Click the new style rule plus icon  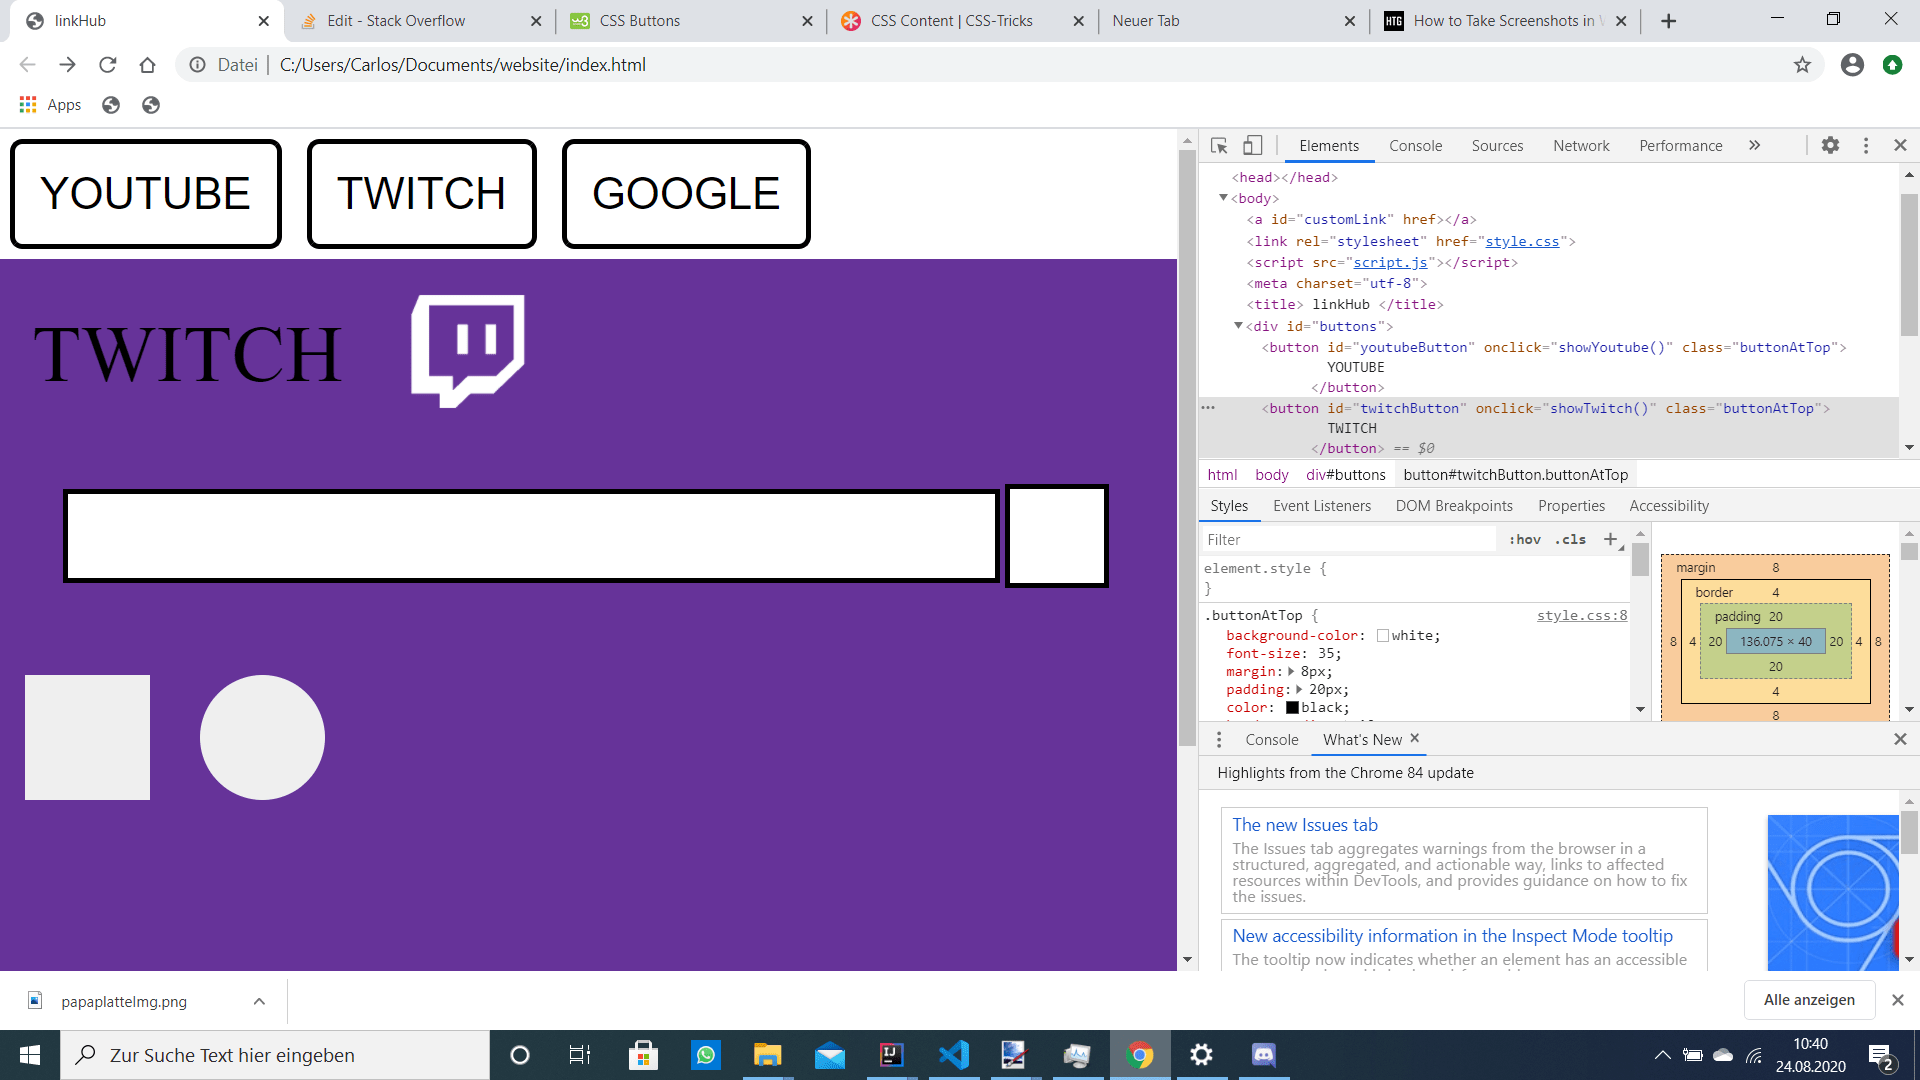tap(1610, 539)
